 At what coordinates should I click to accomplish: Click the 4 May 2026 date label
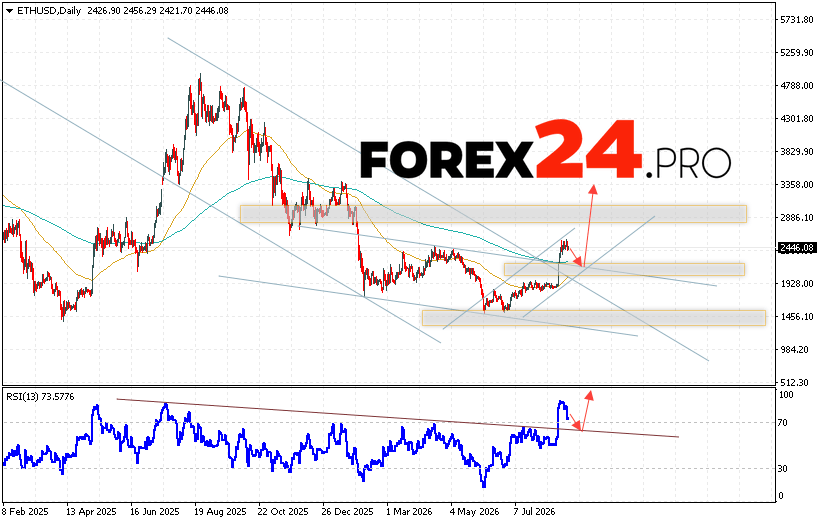click(474, 511)
